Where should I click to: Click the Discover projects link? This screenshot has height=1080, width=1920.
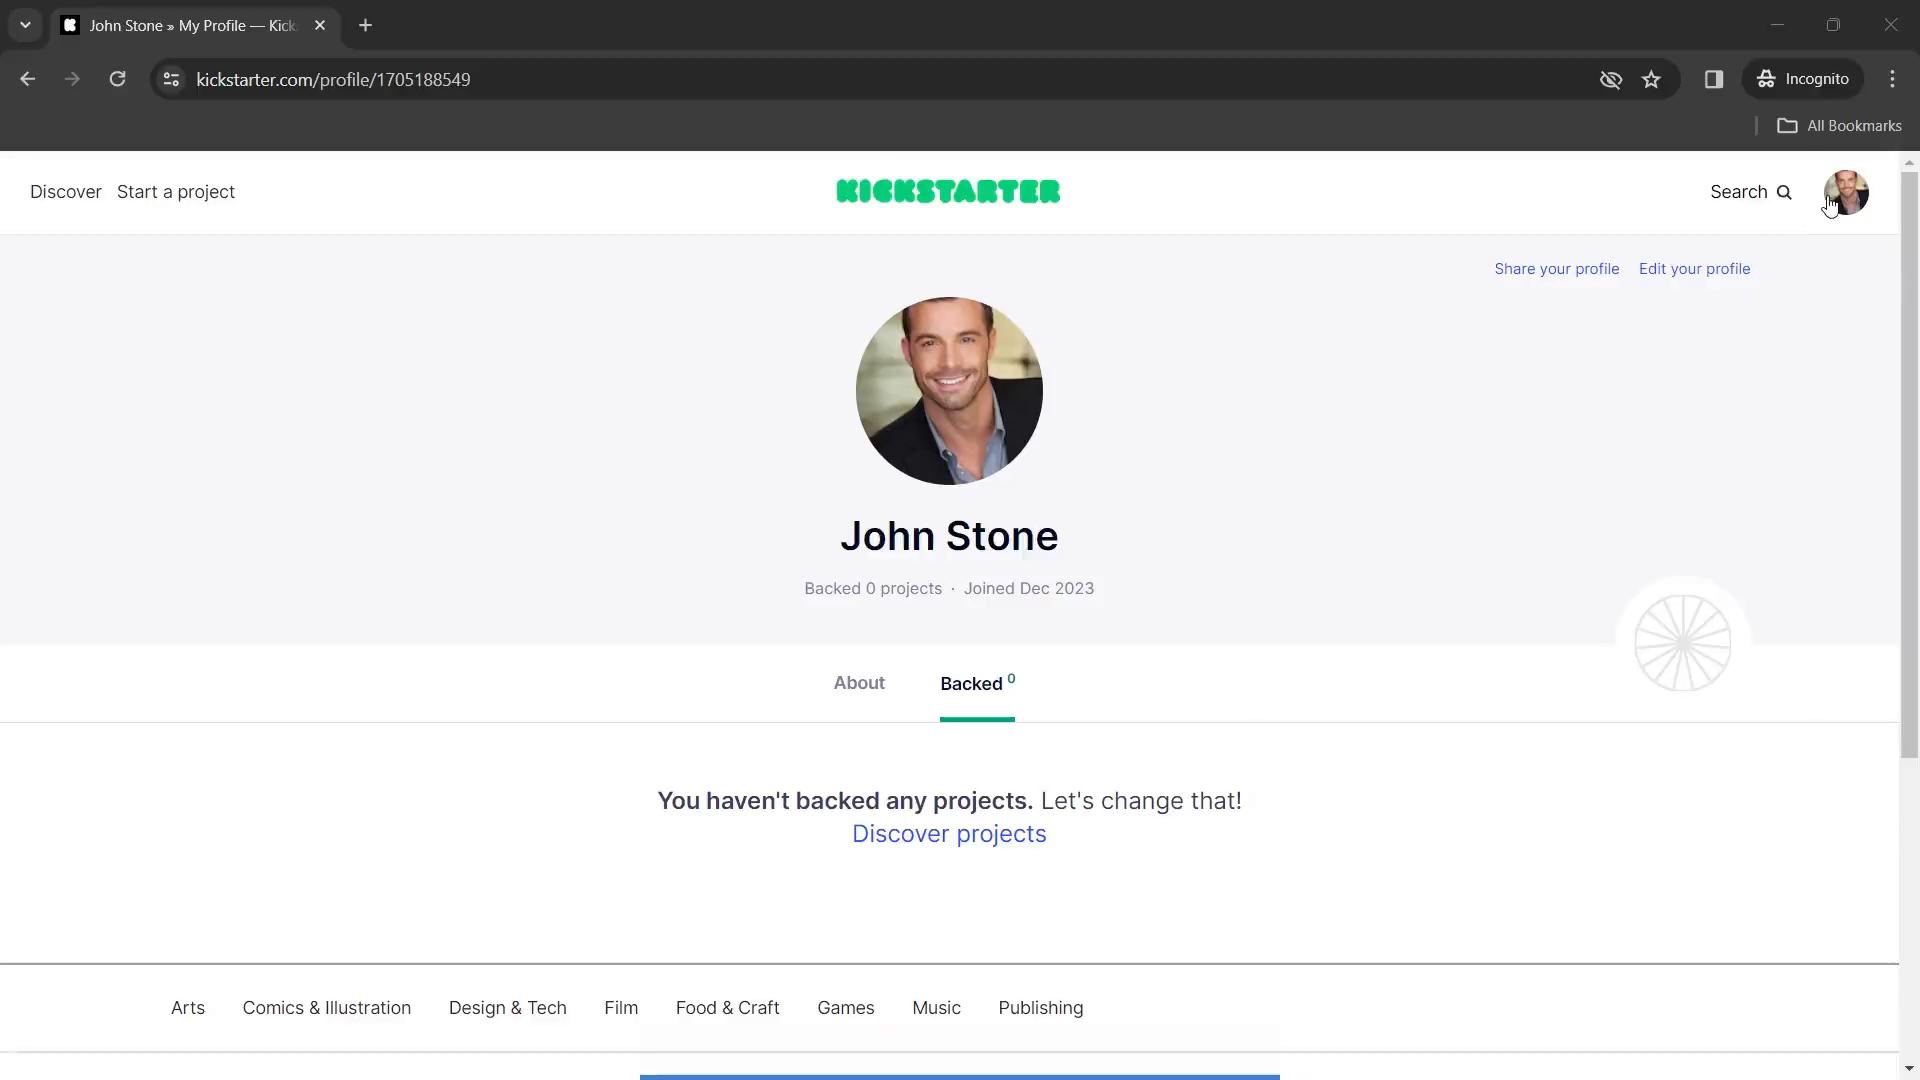[949, 833]
